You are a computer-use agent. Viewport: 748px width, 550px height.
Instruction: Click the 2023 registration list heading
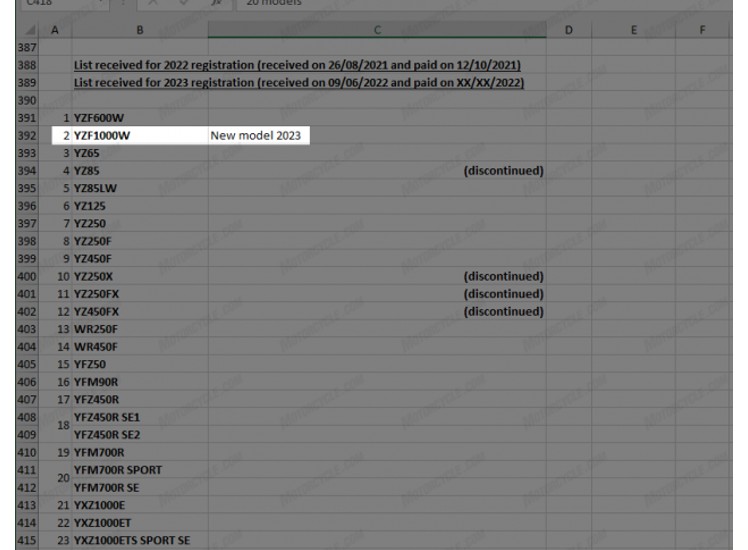[x=300, y=83]
